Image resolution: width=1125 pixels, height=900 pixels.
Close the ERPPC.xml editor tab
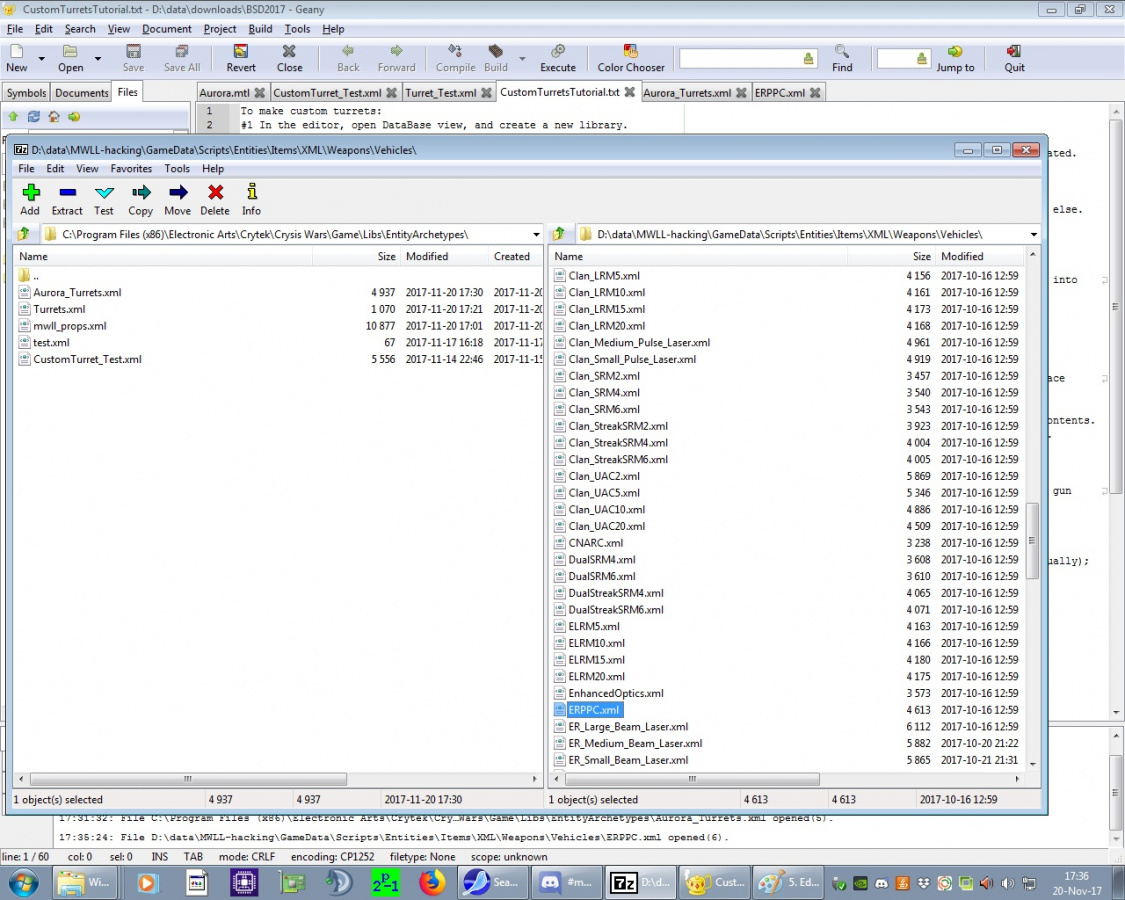[816, 93]
